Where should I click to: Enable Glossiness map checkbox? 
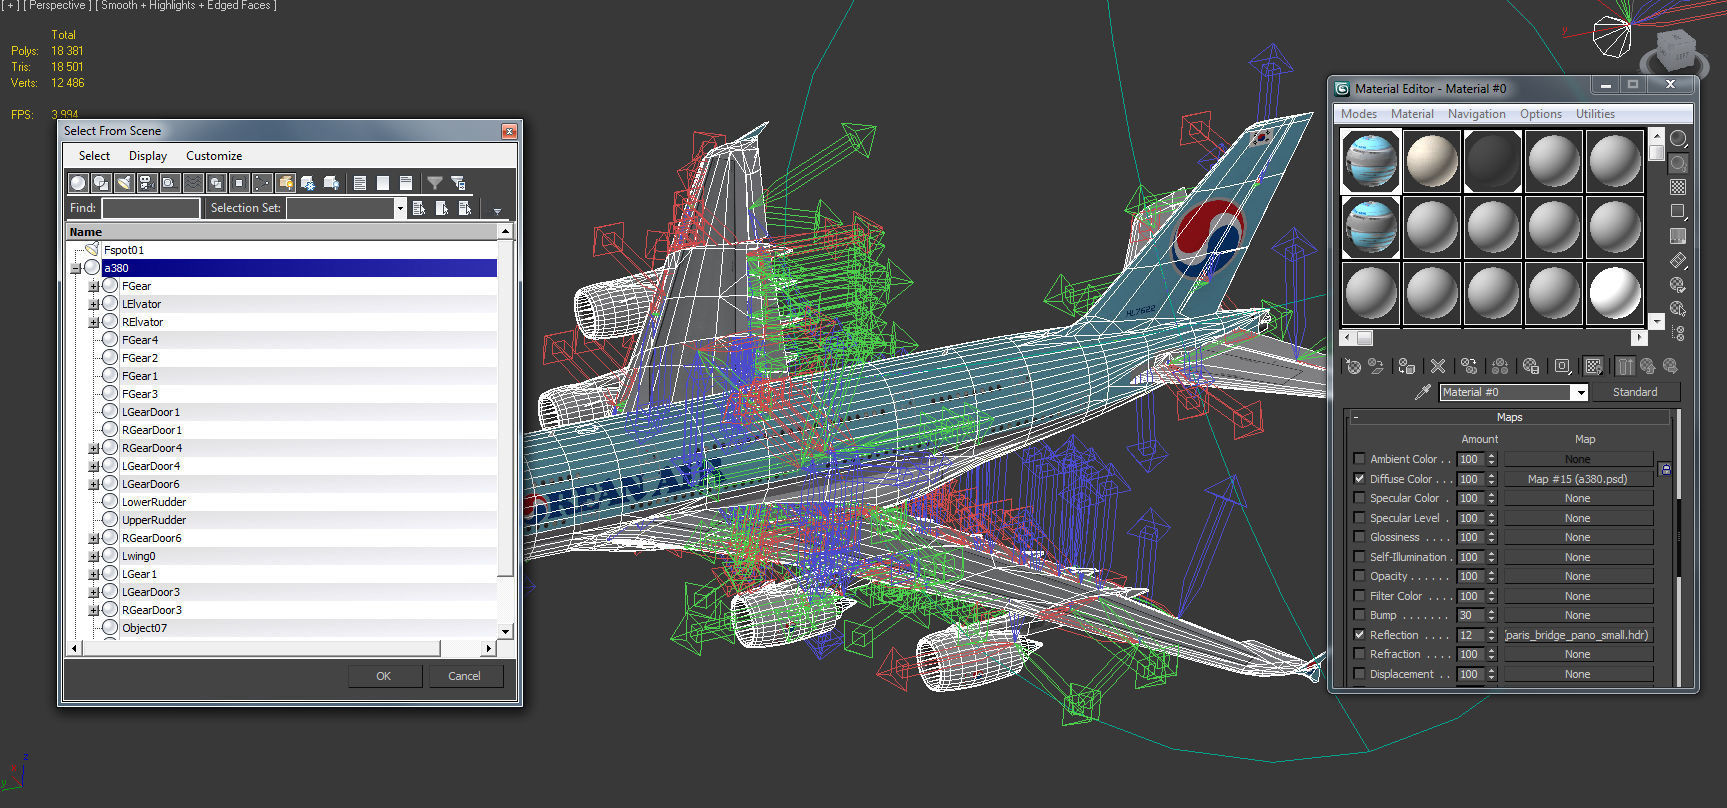pos(1359,537)
